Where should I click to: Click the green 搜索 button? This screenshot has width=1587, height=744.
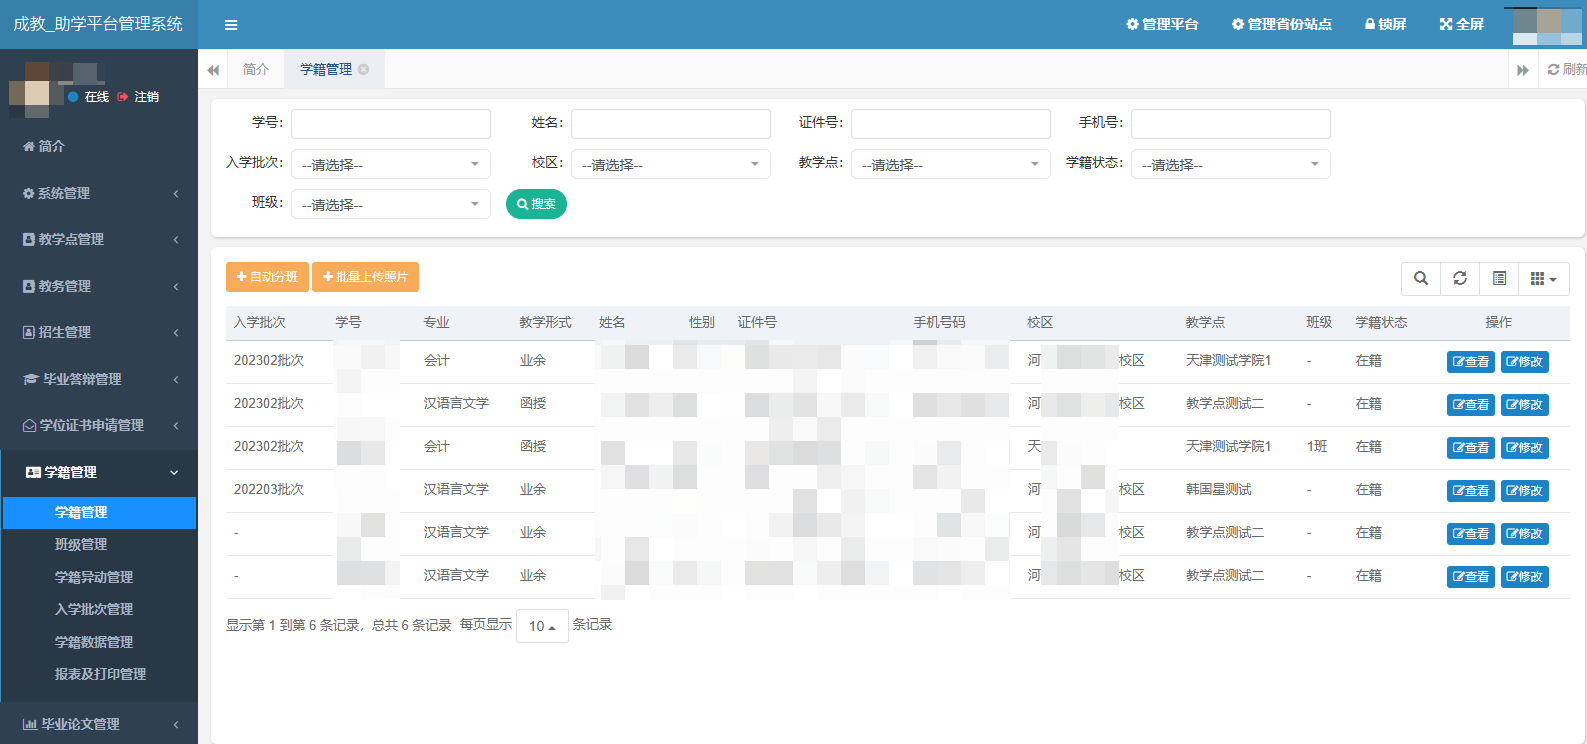tap(536, 204)
